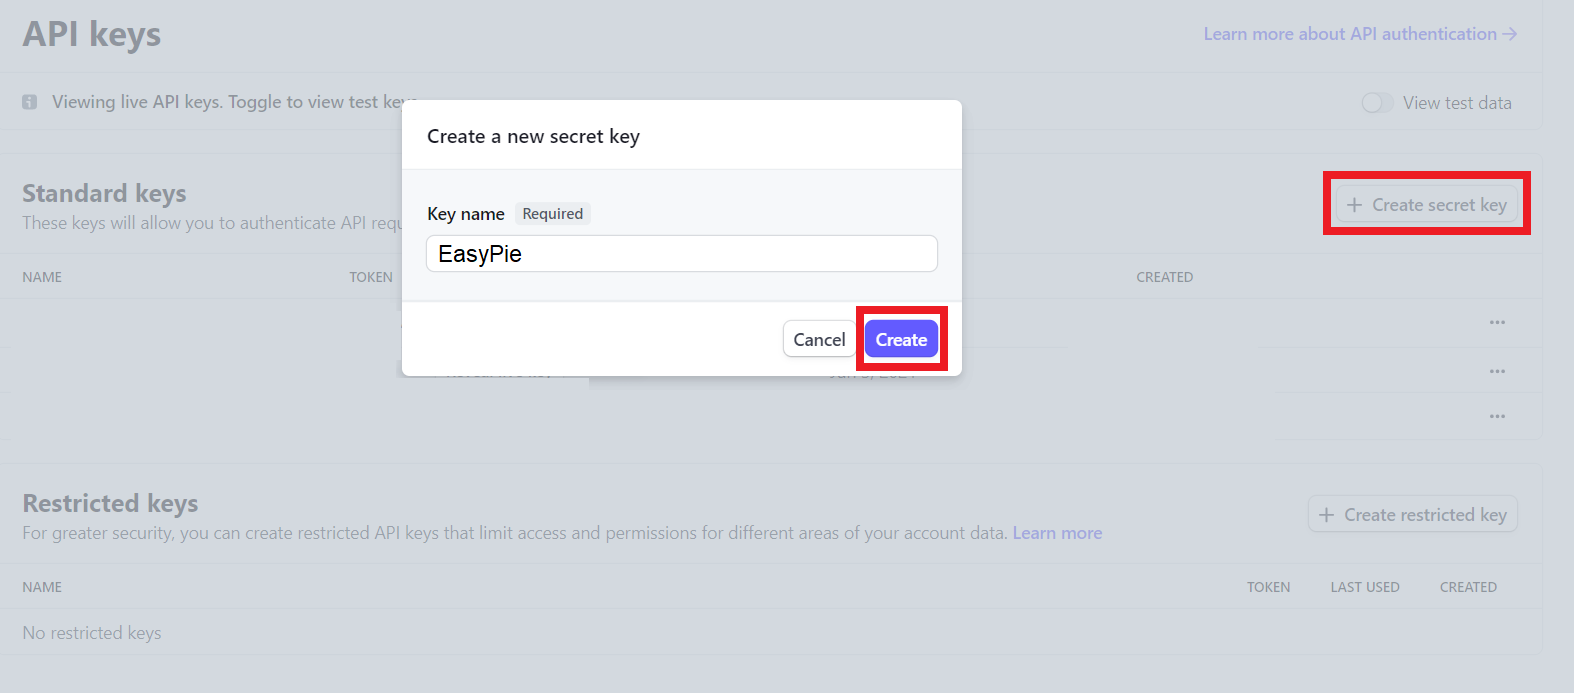Click the Required badge next to Key name
The image size is (1574, 693).
[x=552, y=213]
